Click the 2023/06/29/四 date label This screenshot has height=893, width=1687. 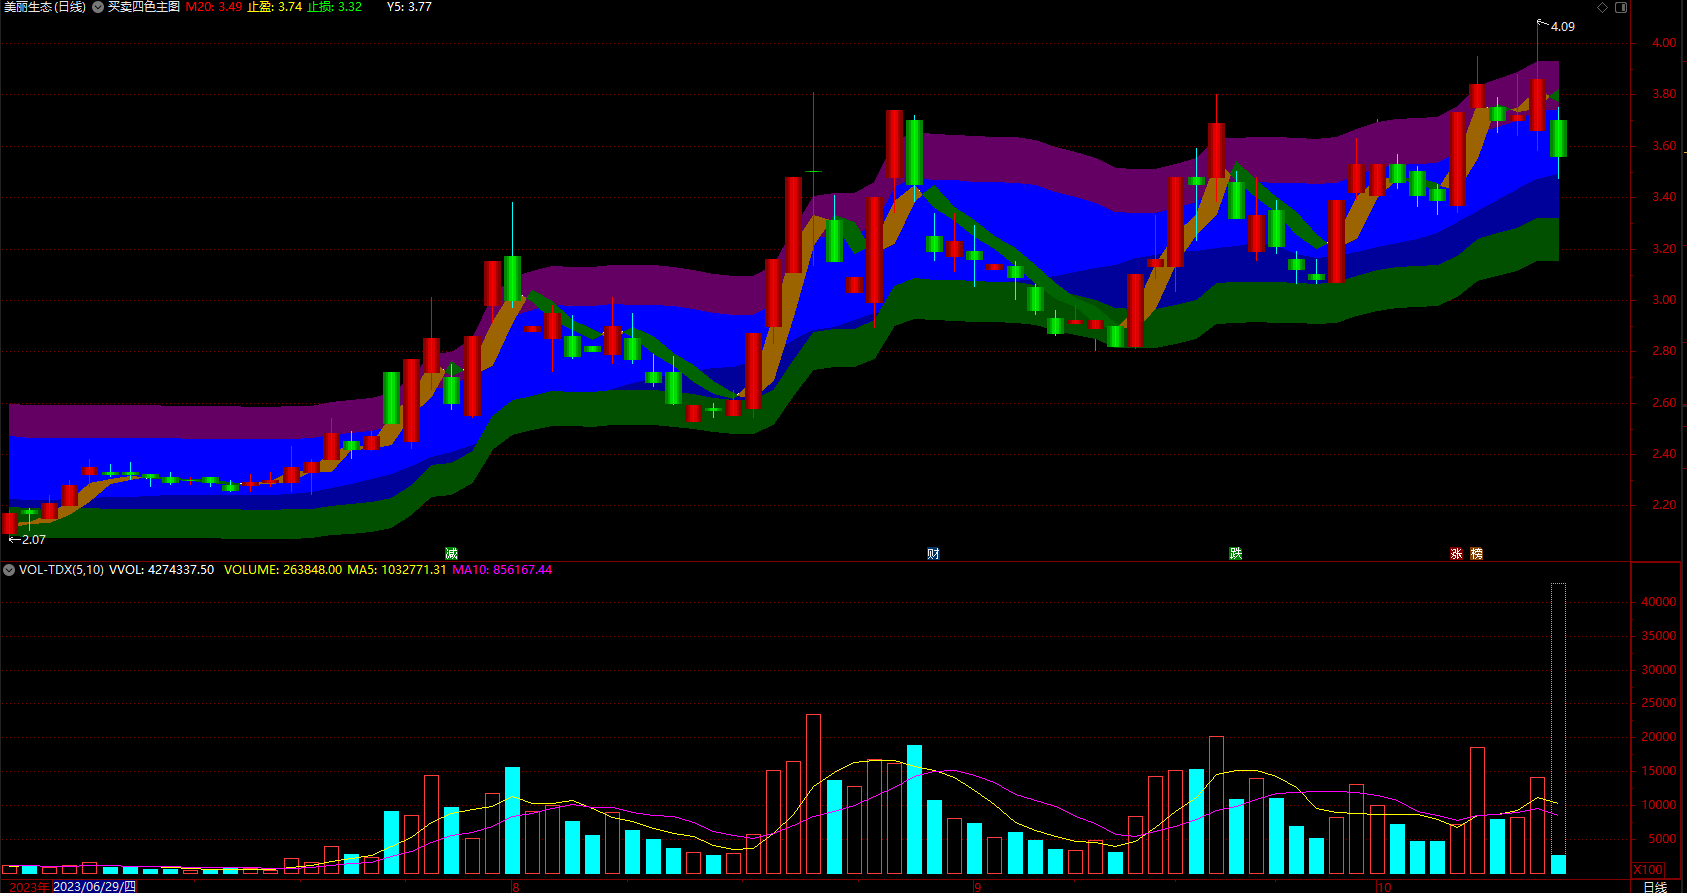94,887
